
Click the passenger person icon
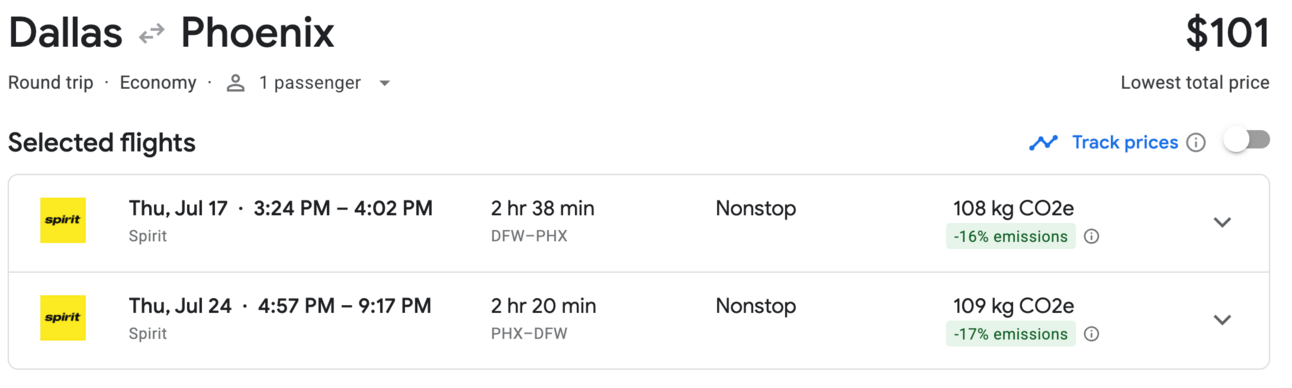coord(236,83)
